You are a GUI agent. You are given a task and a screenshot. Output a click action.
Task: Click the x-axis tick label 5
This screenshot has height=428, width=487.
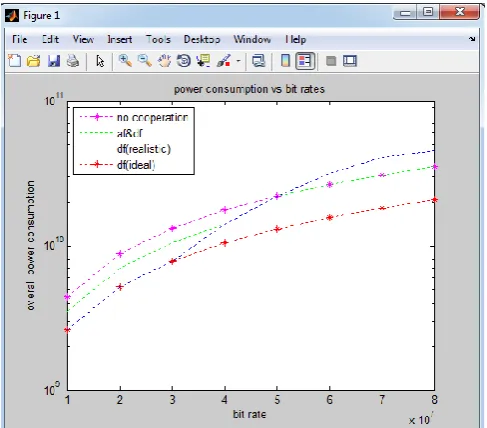click(x=277, y=400)
